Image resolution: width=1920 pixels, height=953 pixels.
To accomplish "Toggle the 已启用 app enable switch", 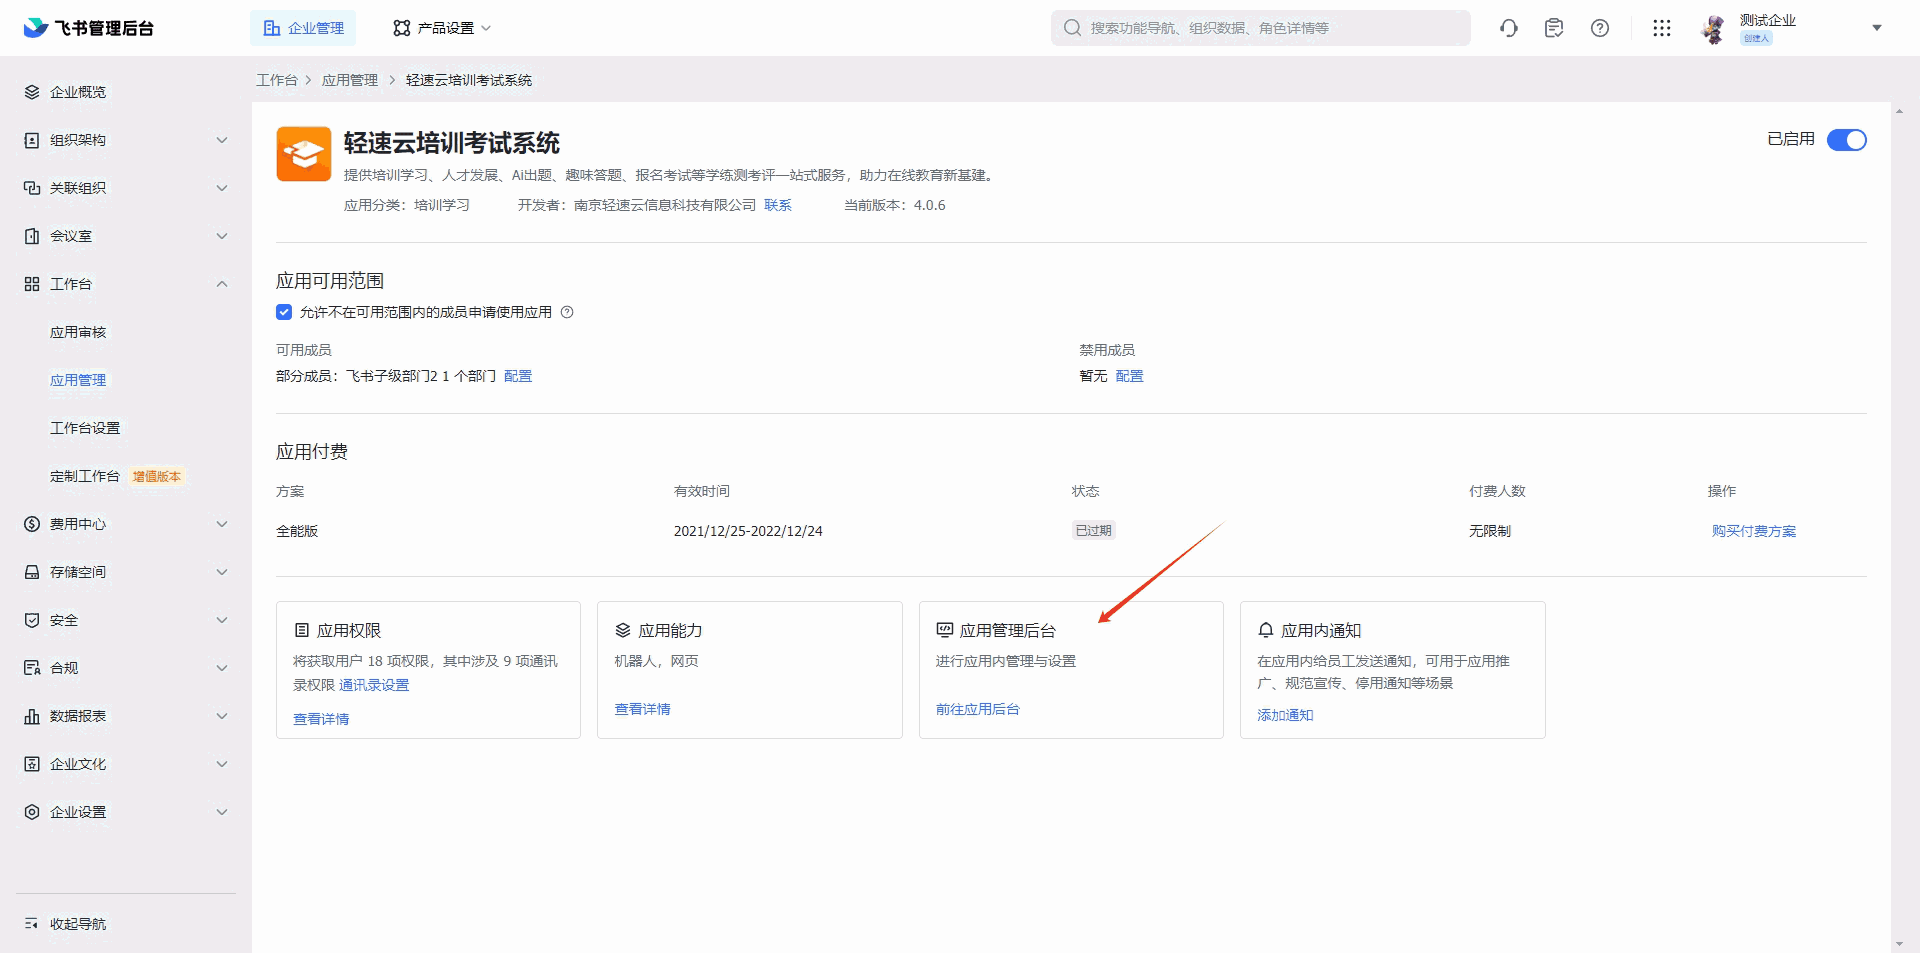I will (x=1846, y=140).
